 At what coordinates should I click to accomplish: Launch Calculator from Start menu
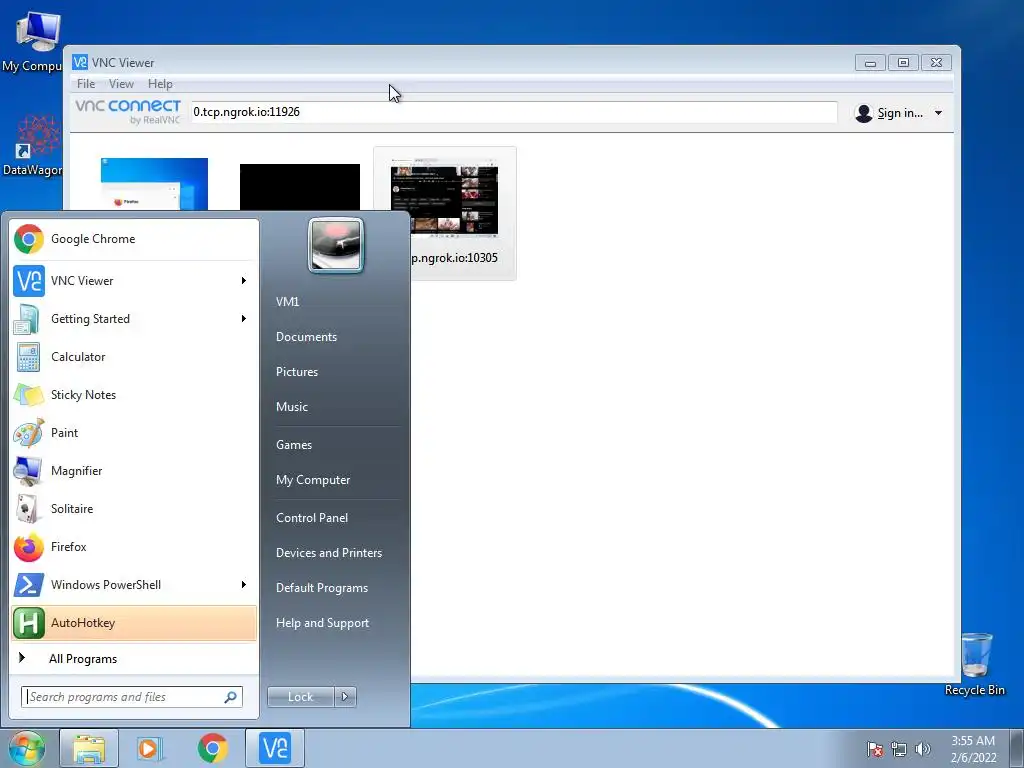tap(134, 357)
